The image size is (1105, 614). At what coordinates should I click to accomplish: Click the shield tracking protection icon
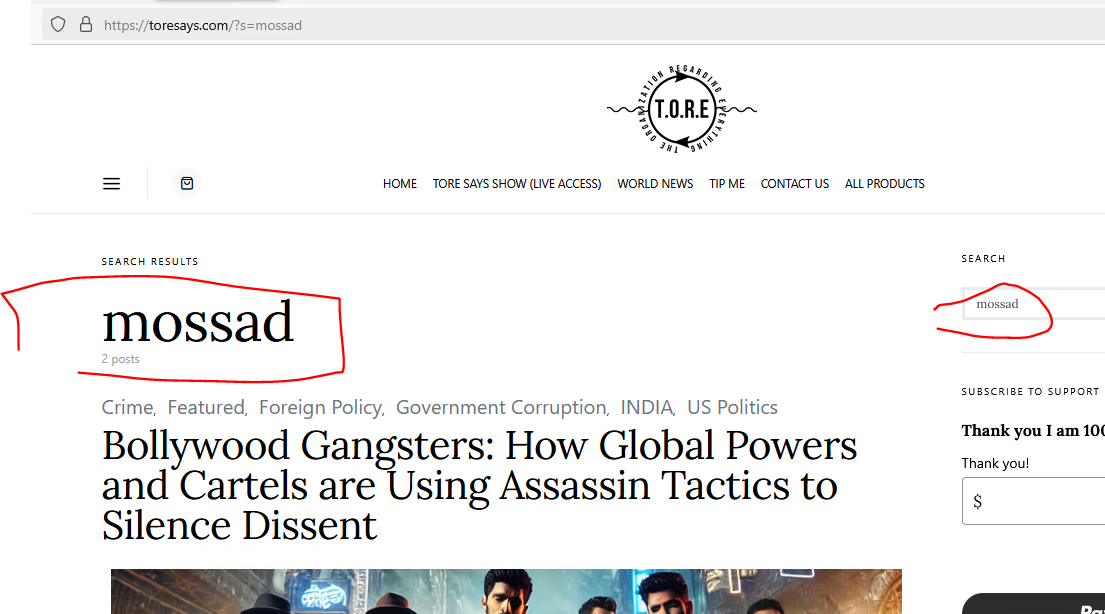(58, 25)
